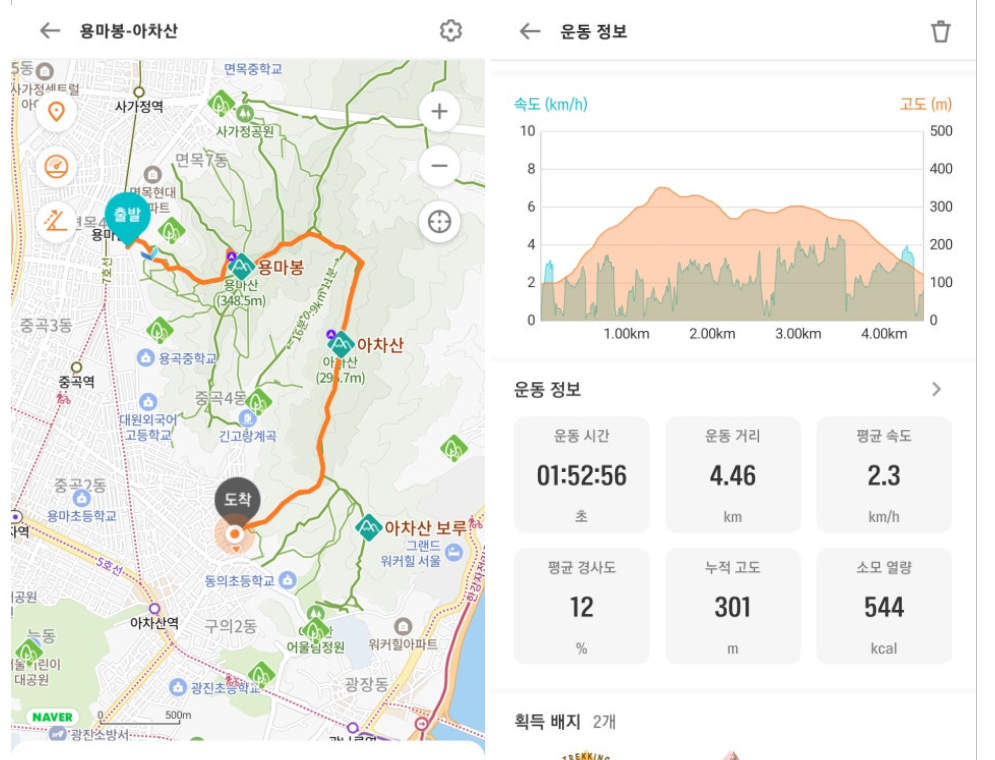Zoom in on the map

[x=439, y=112]
